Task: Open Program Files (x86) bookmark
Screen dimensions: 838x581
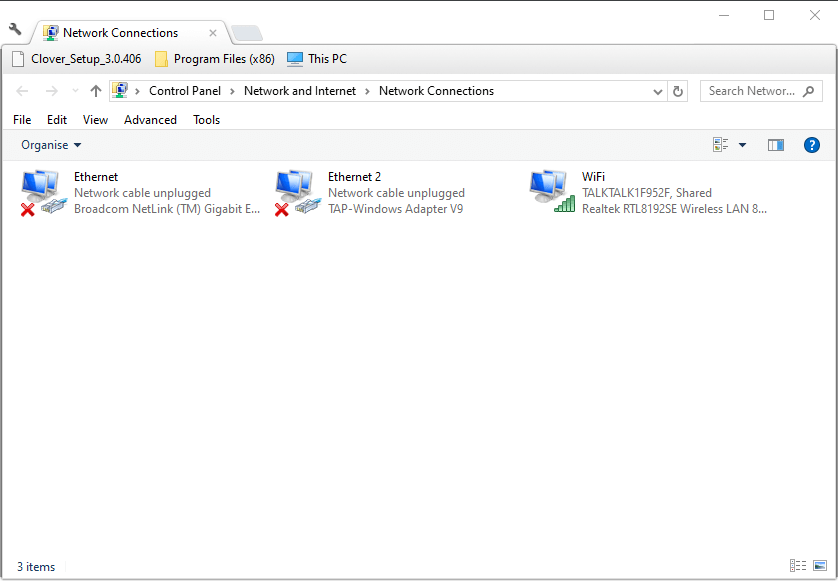Action: (x=215, y=59)
